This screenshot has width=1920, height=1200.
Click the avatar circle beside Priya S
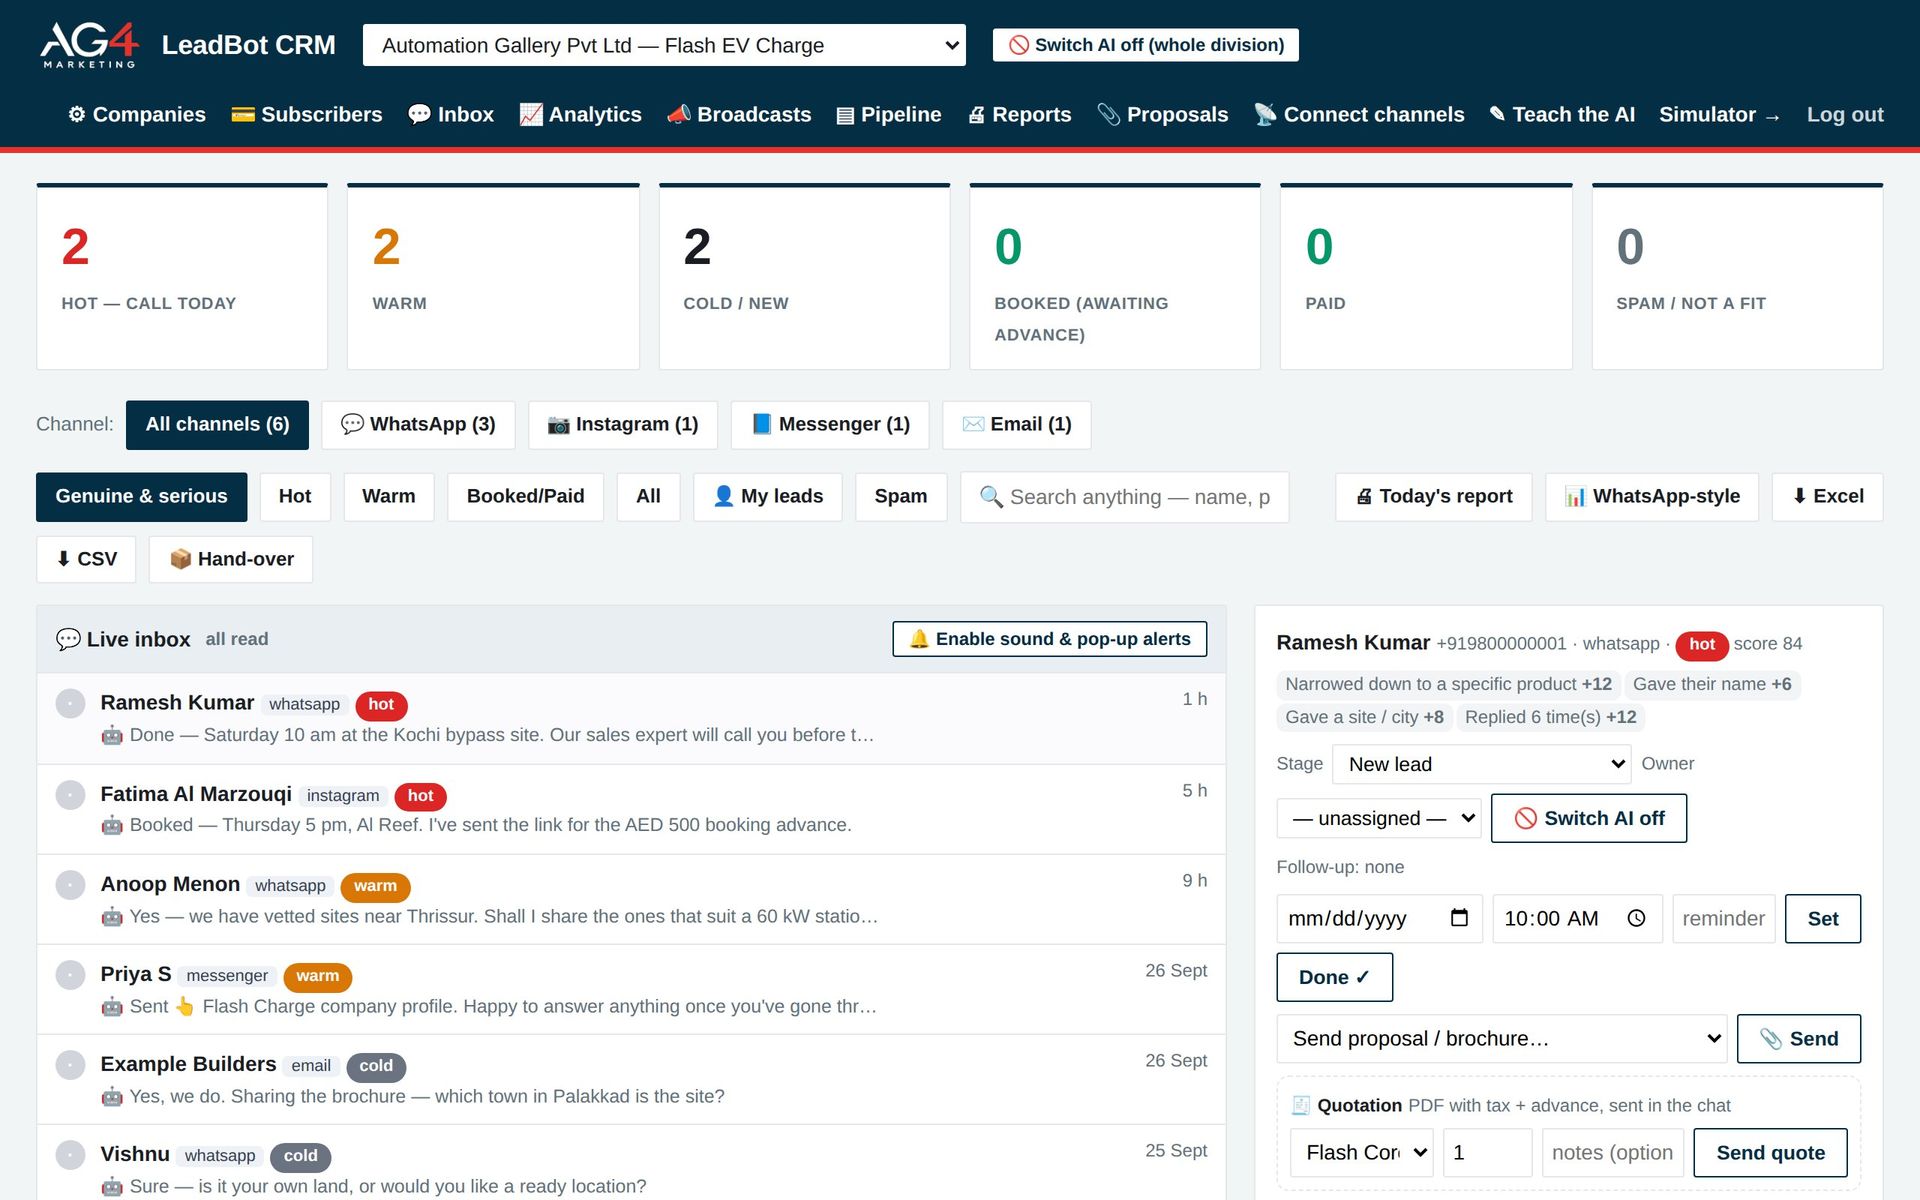click(x=70, y=975)
